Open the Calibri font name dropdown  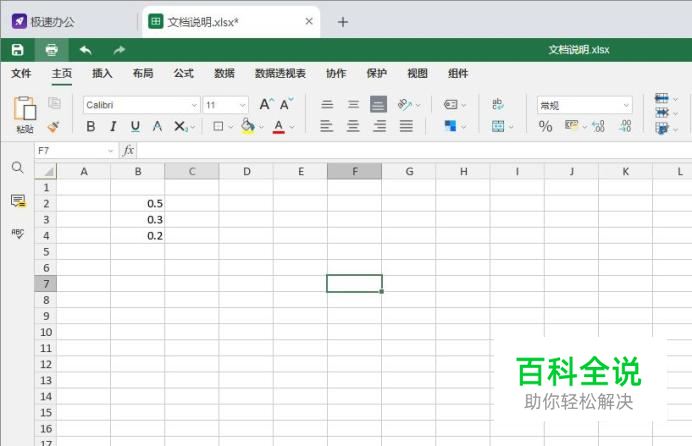(194, 105)
